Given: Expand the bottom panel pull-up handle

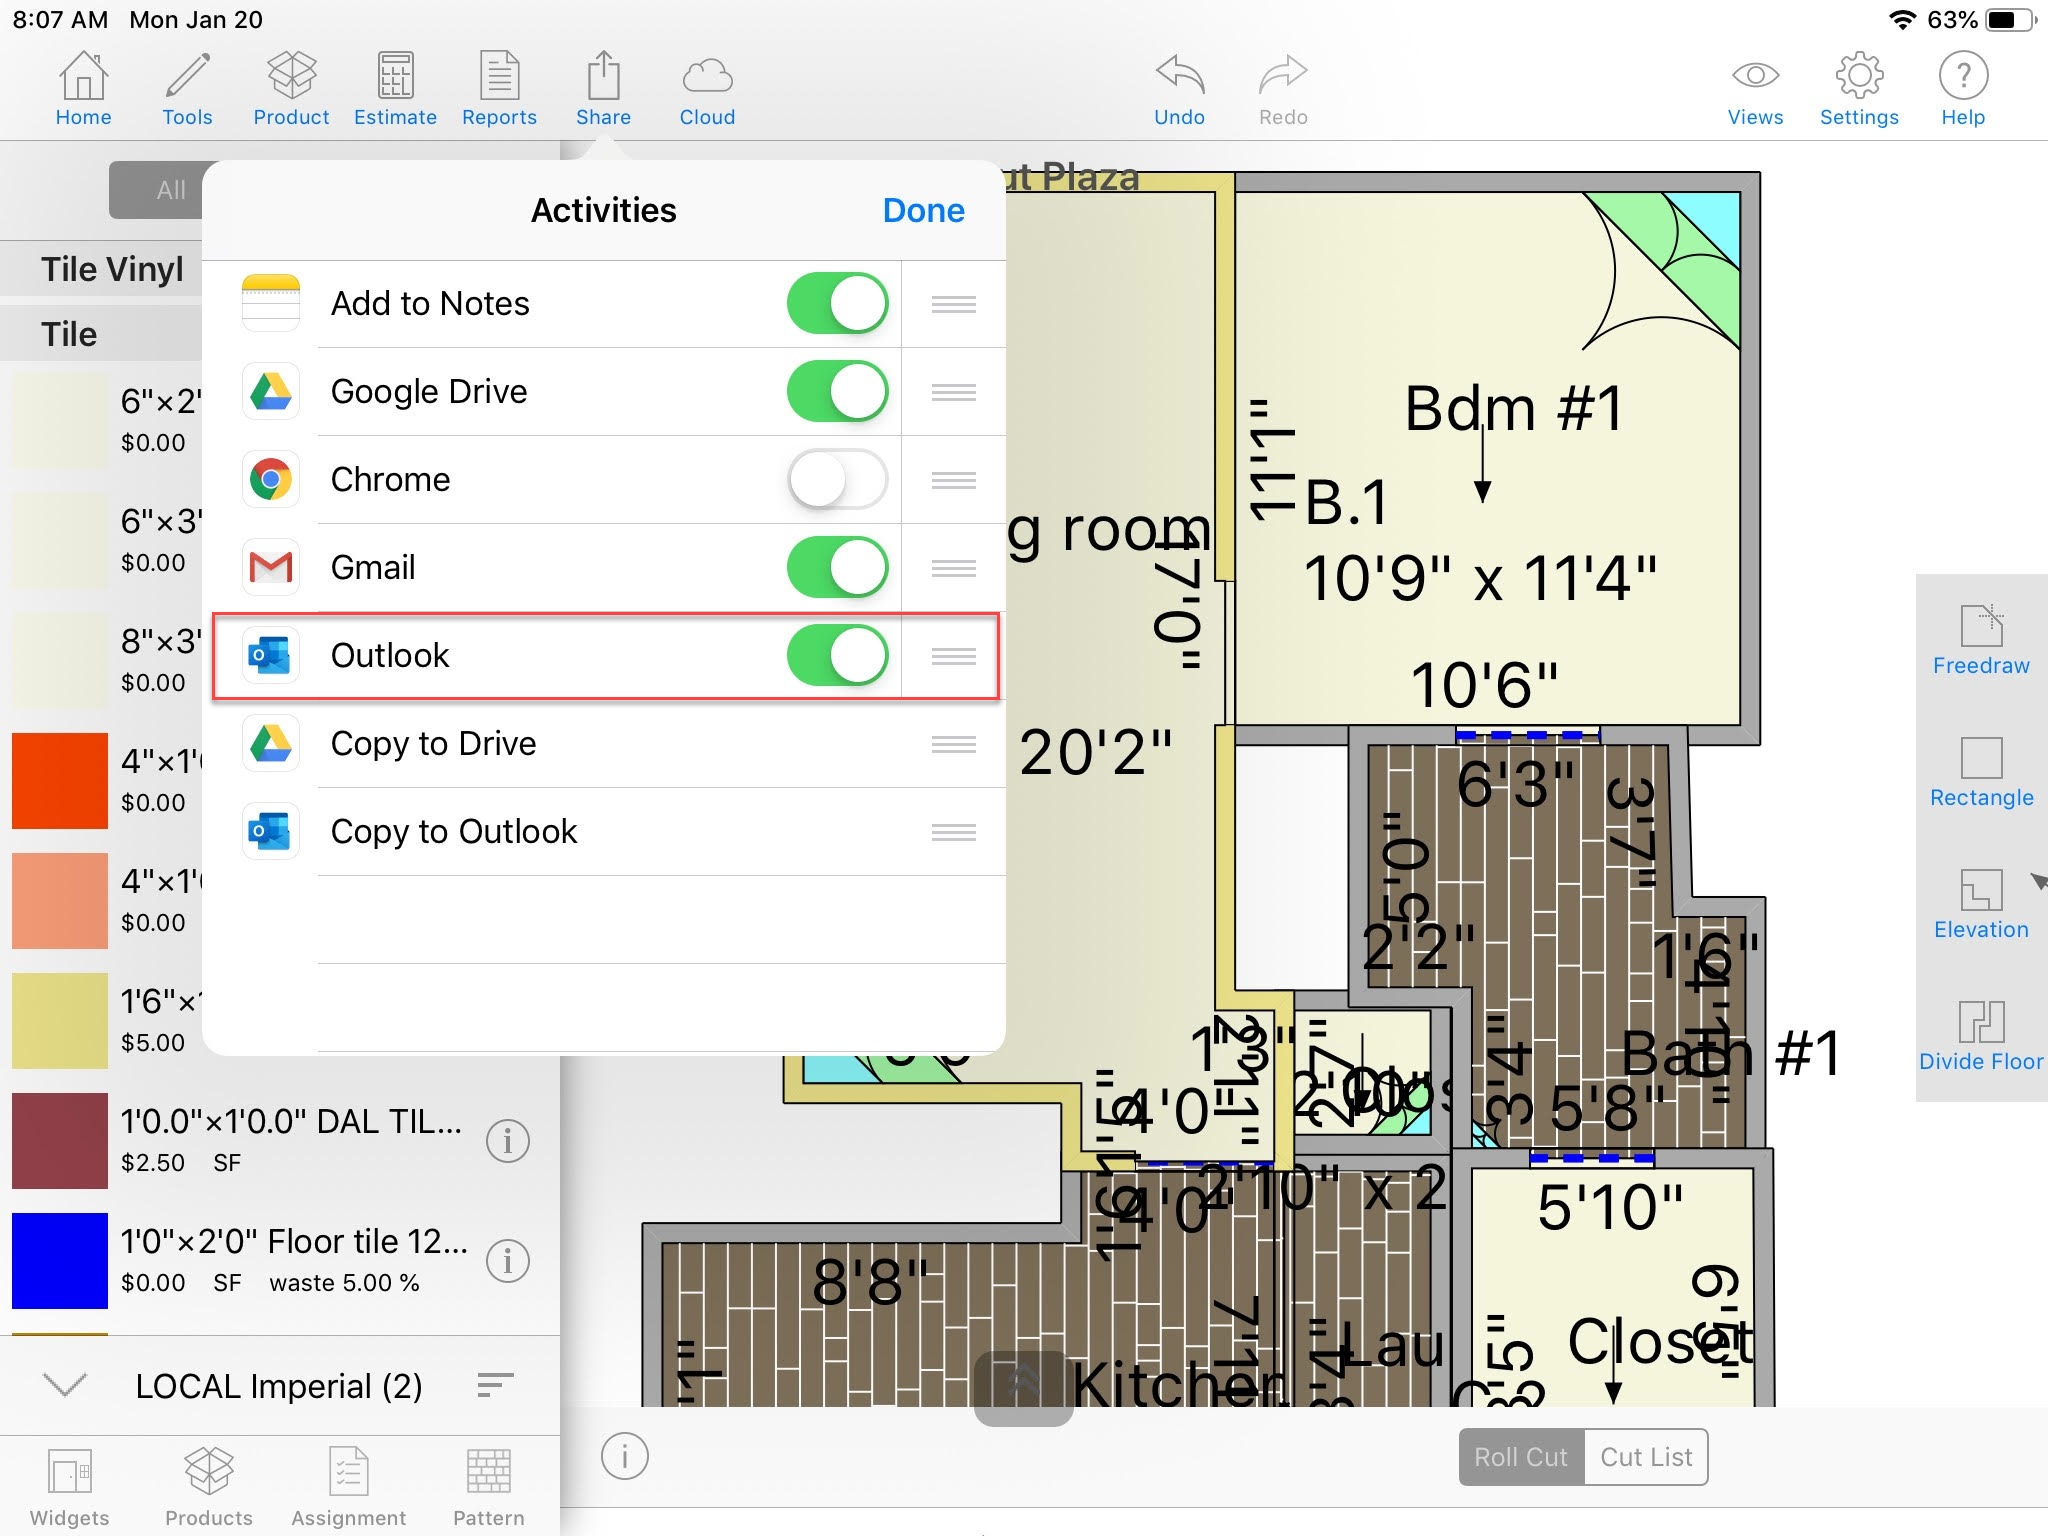Looking at the screenshot, I should (x=1023, y=1387).
